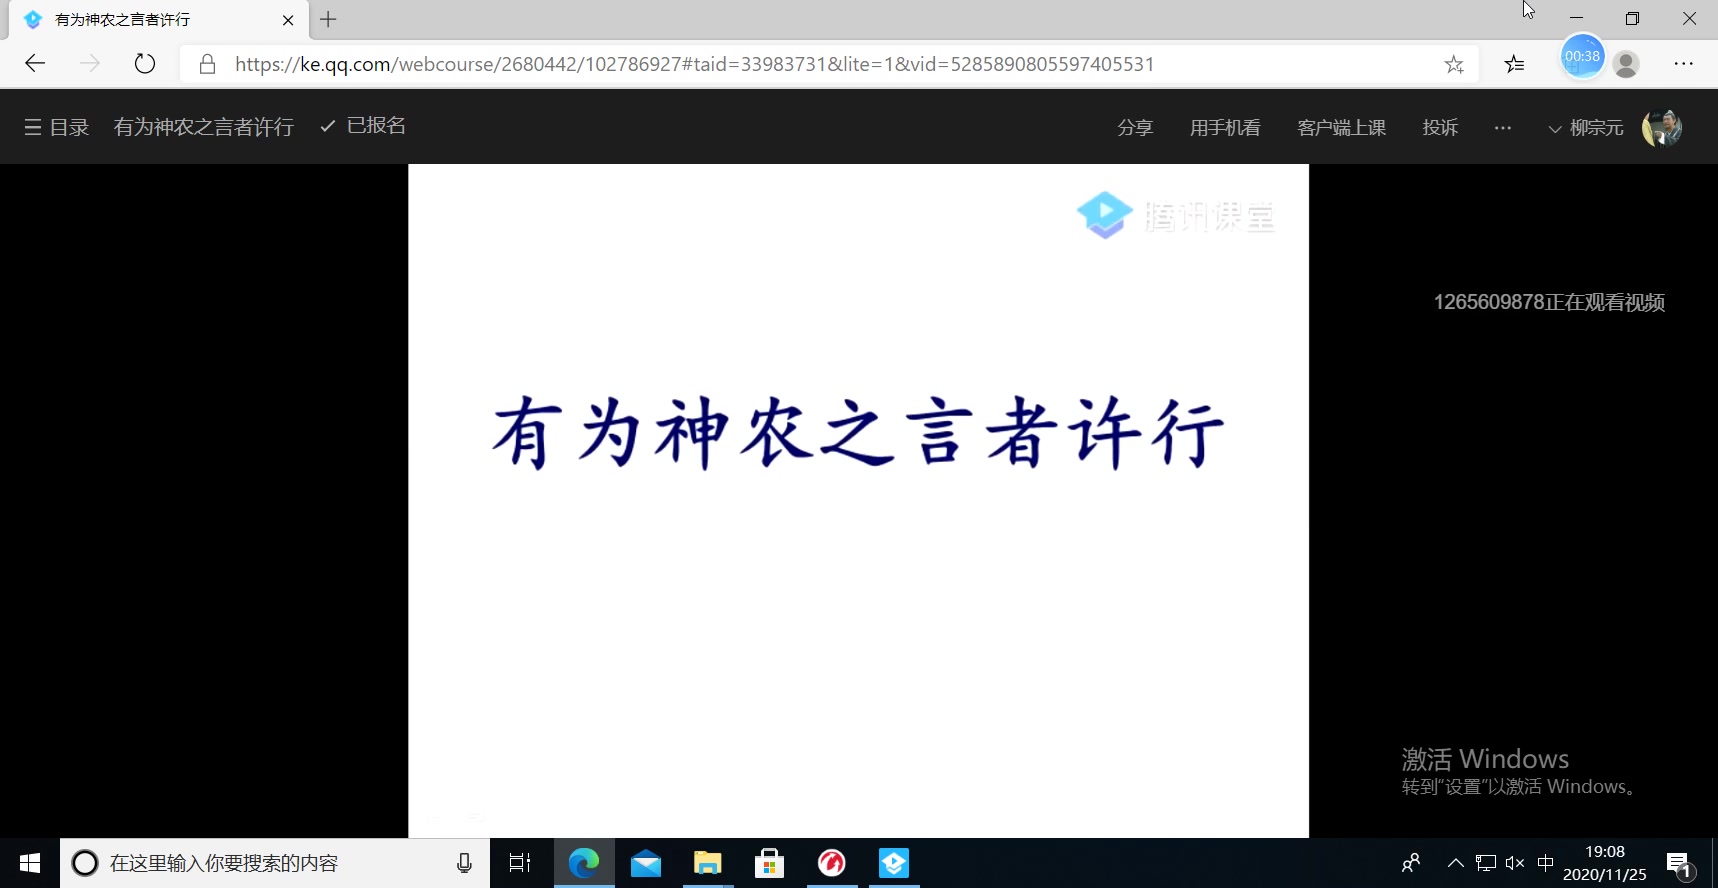Open a new browser tab

(x=328, y=19)
